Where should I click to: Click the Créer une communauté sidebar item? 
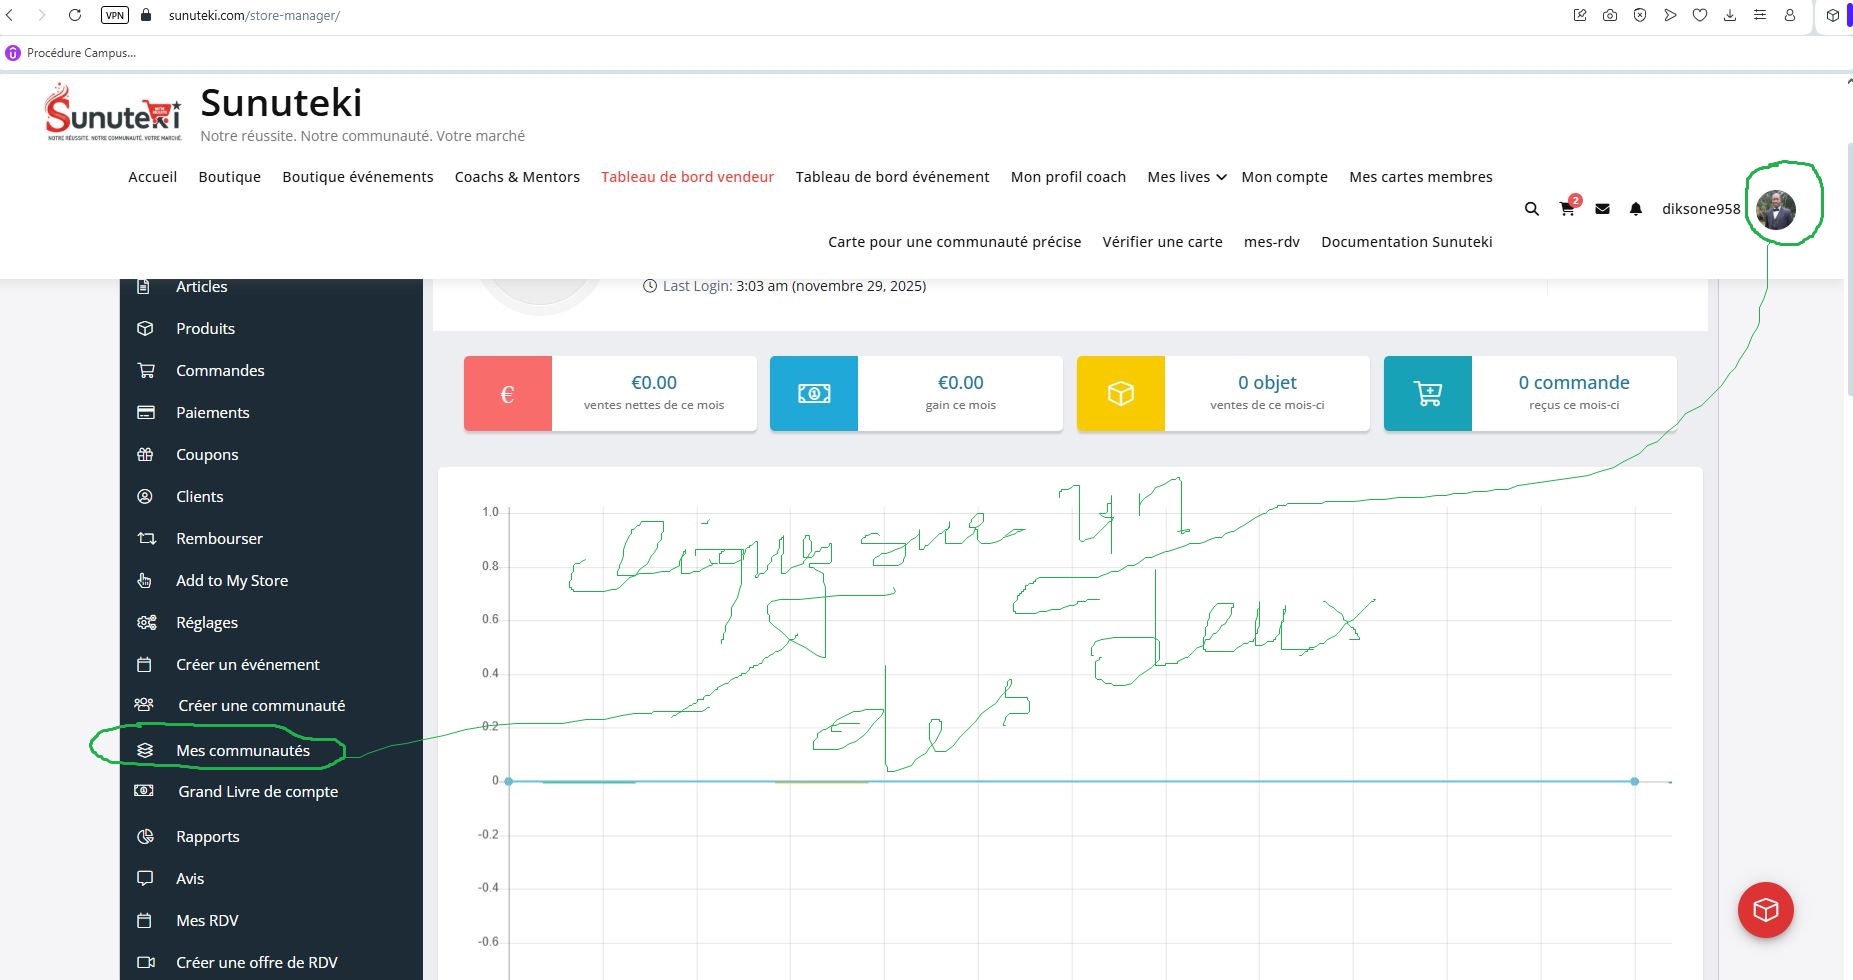pos(261,706)
